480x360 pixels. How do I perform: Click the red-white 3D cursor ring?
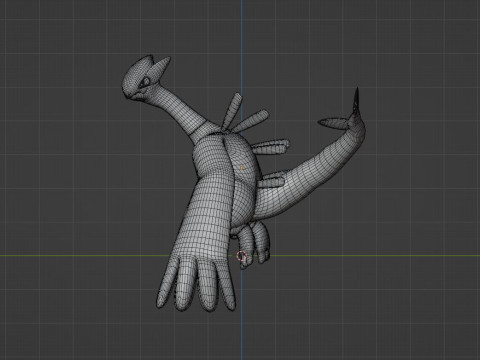pyautogui.click(x=242, y=256)
